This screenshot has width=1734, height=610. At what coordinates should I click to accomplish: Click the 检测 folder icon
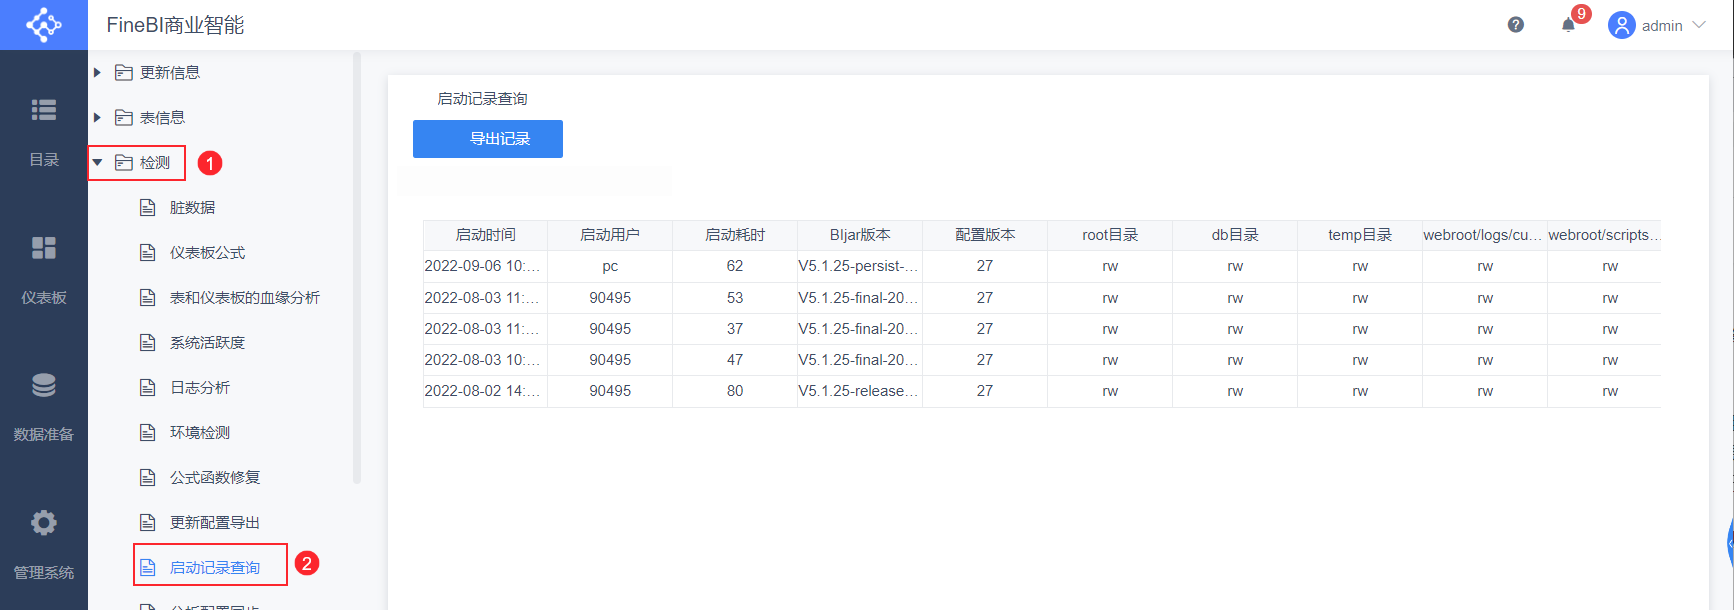pos(124,163)
